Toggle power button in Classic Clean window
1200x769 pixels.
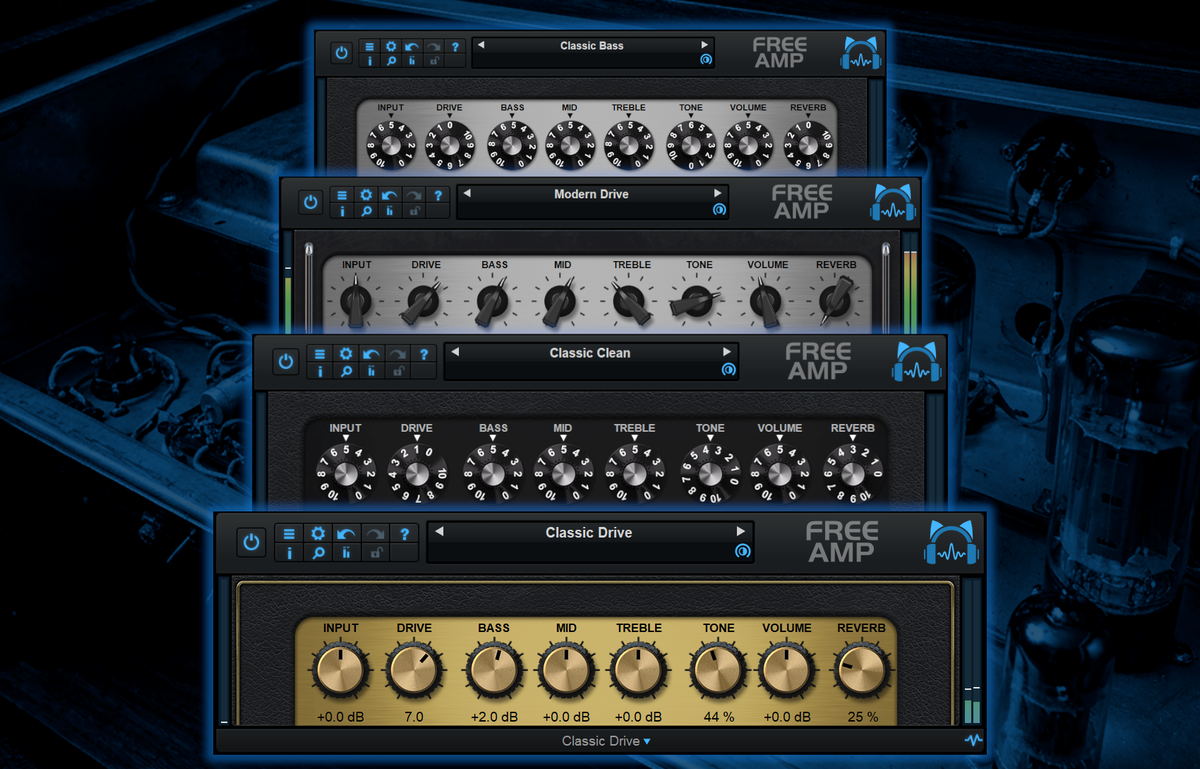[287, 361]
